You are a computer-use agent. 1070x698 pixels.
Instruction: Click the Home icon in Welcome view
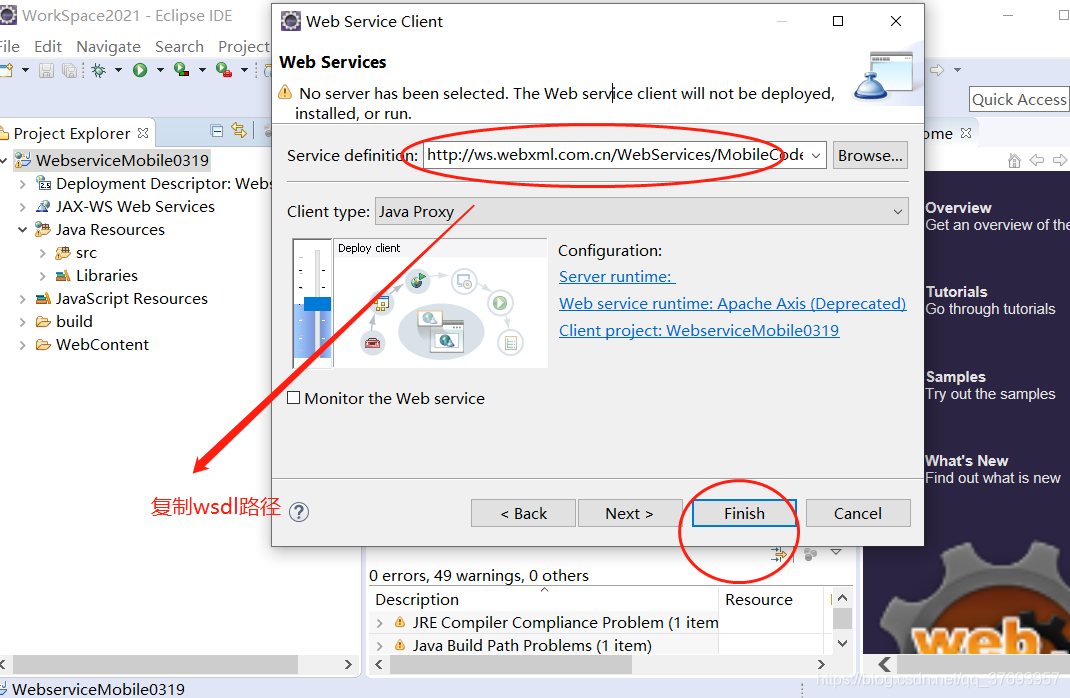coord(1014,161)
